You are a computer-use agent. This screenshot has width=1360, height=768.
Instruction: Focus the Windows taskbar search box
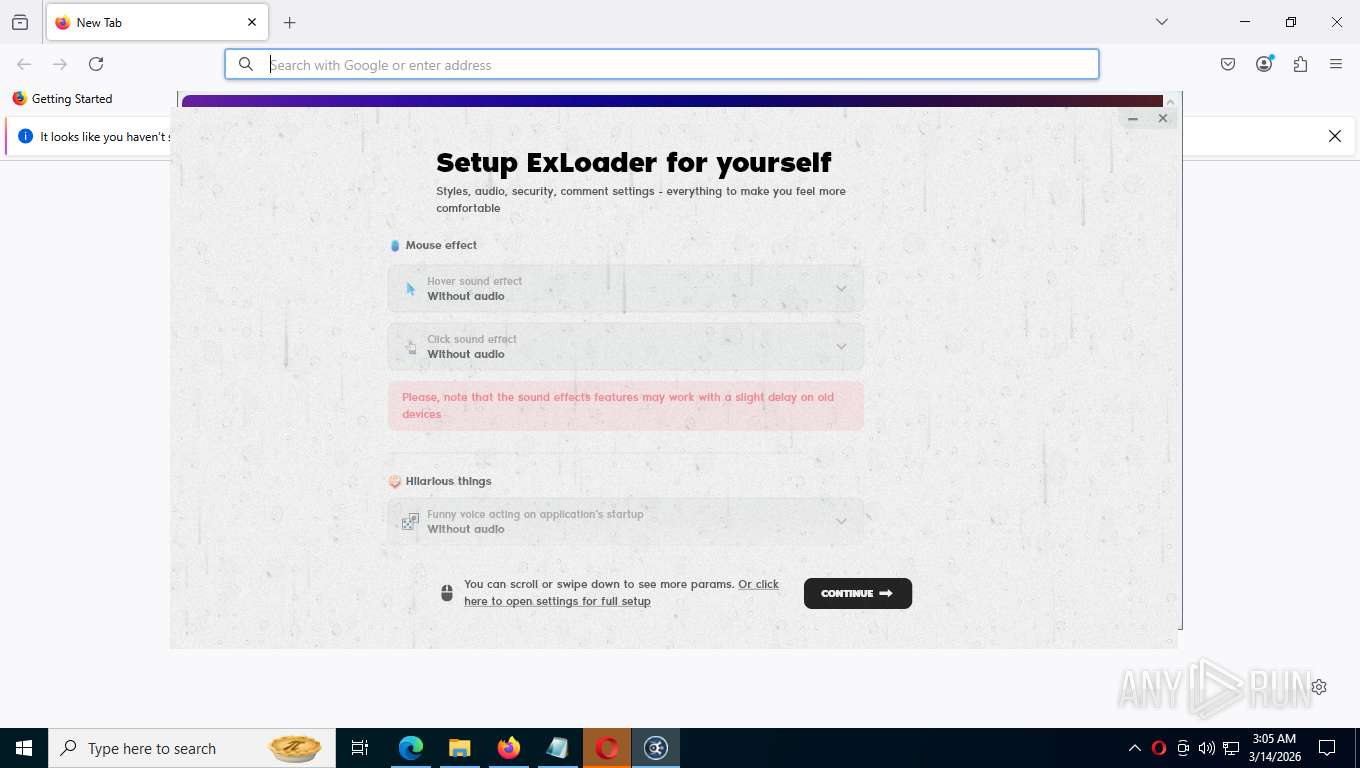[x=192, y=748]
